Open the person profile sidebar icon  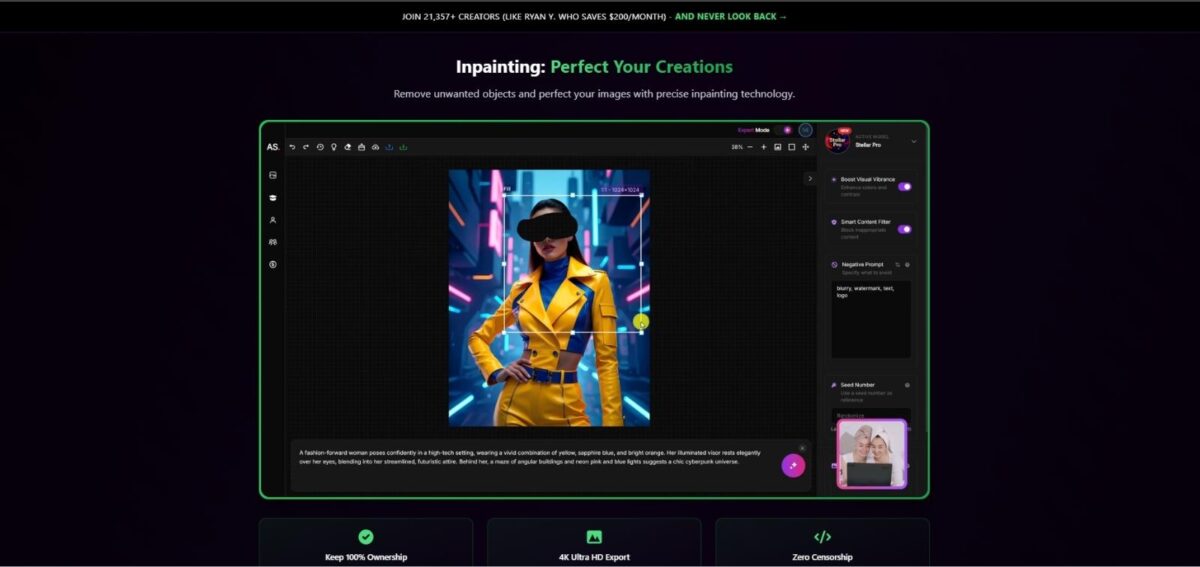273,220
